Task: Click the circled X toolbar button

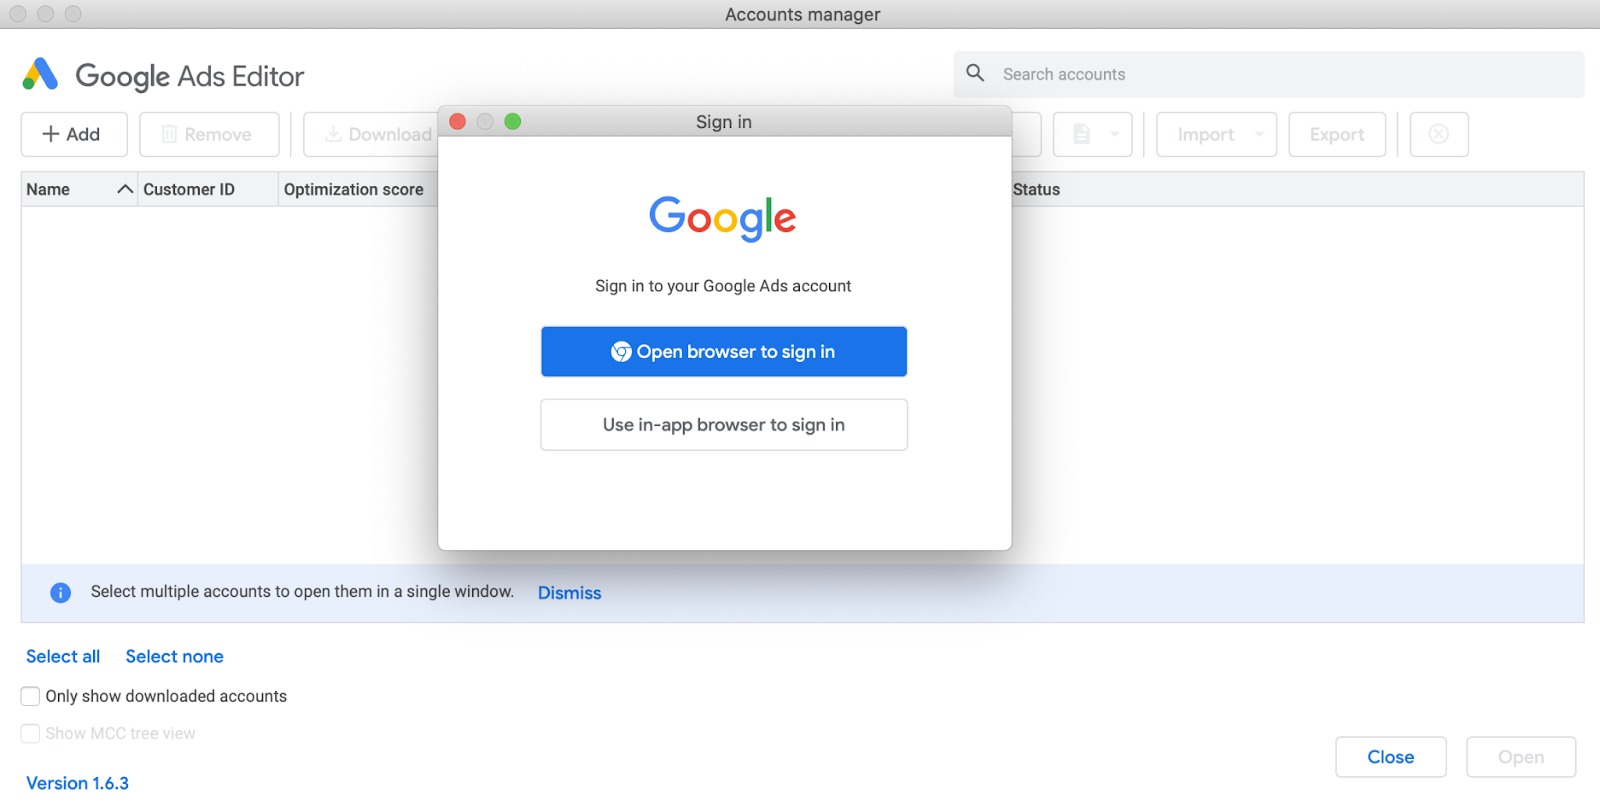Action: point(1438,134)
